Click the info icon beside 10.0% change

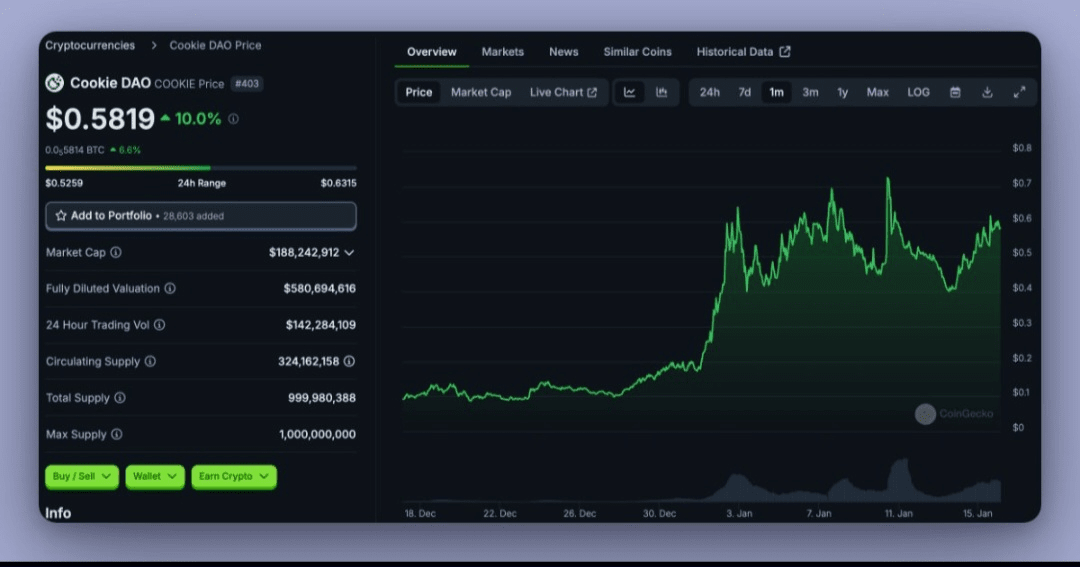[233, 119]
